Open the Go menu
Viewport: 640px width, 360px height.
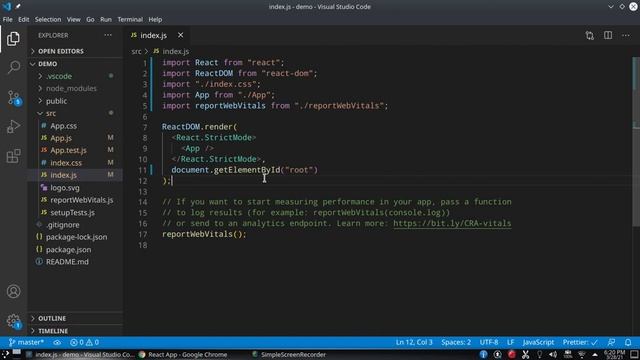click(x=90, y=19)
